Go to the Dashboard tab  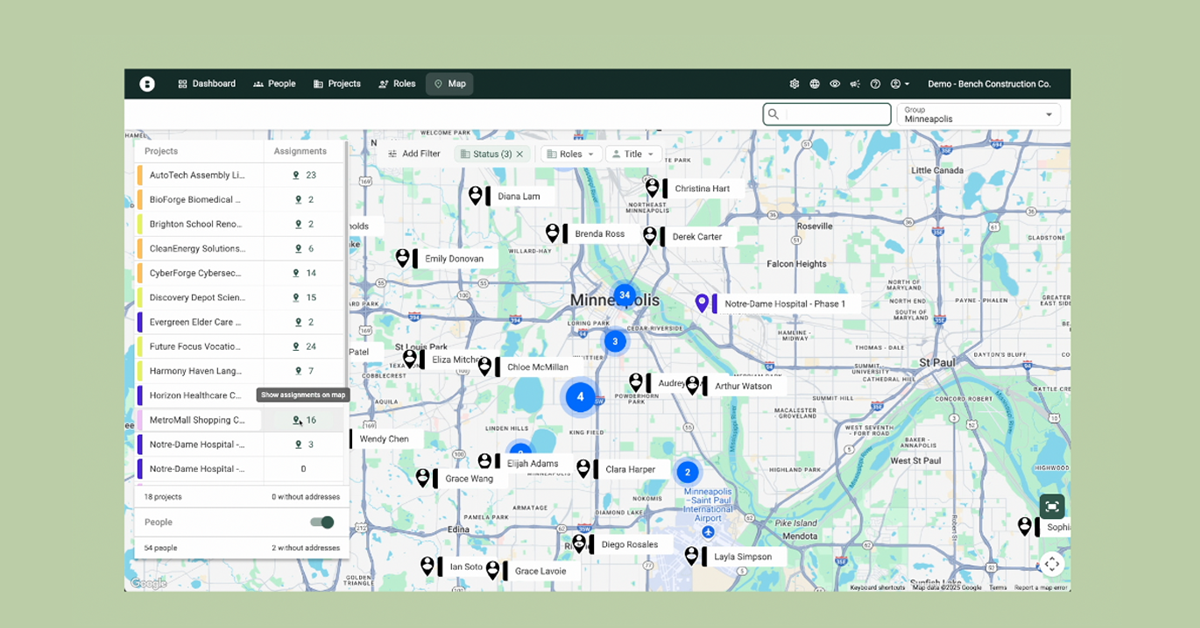click(x=207, y=84)
